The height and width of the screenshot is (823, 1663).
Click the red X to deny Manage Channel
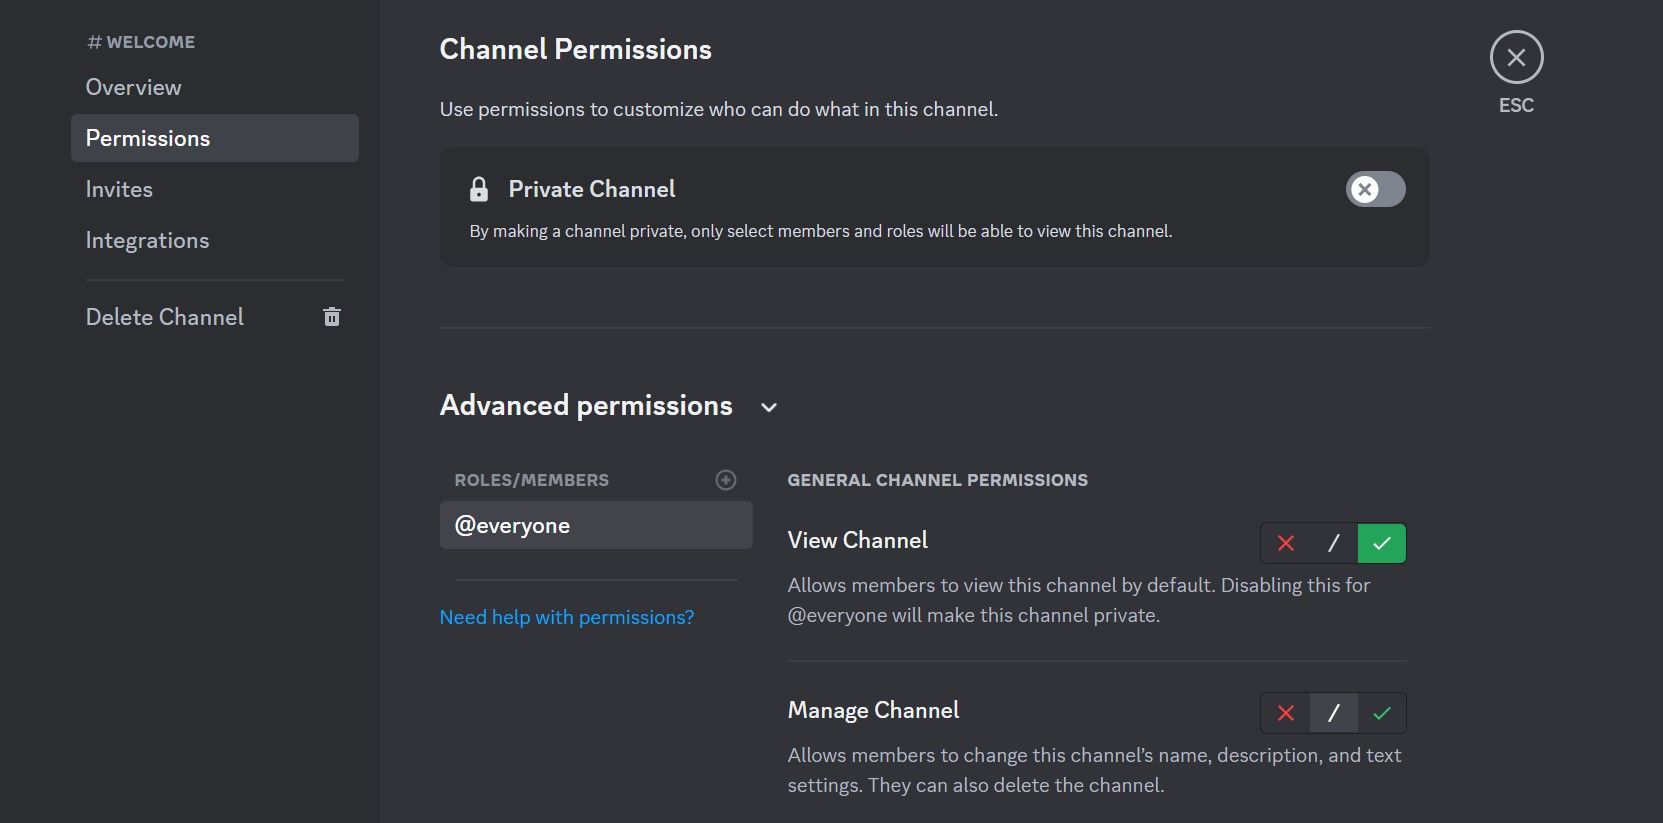pyautogui.click(x=1285, y=713)
